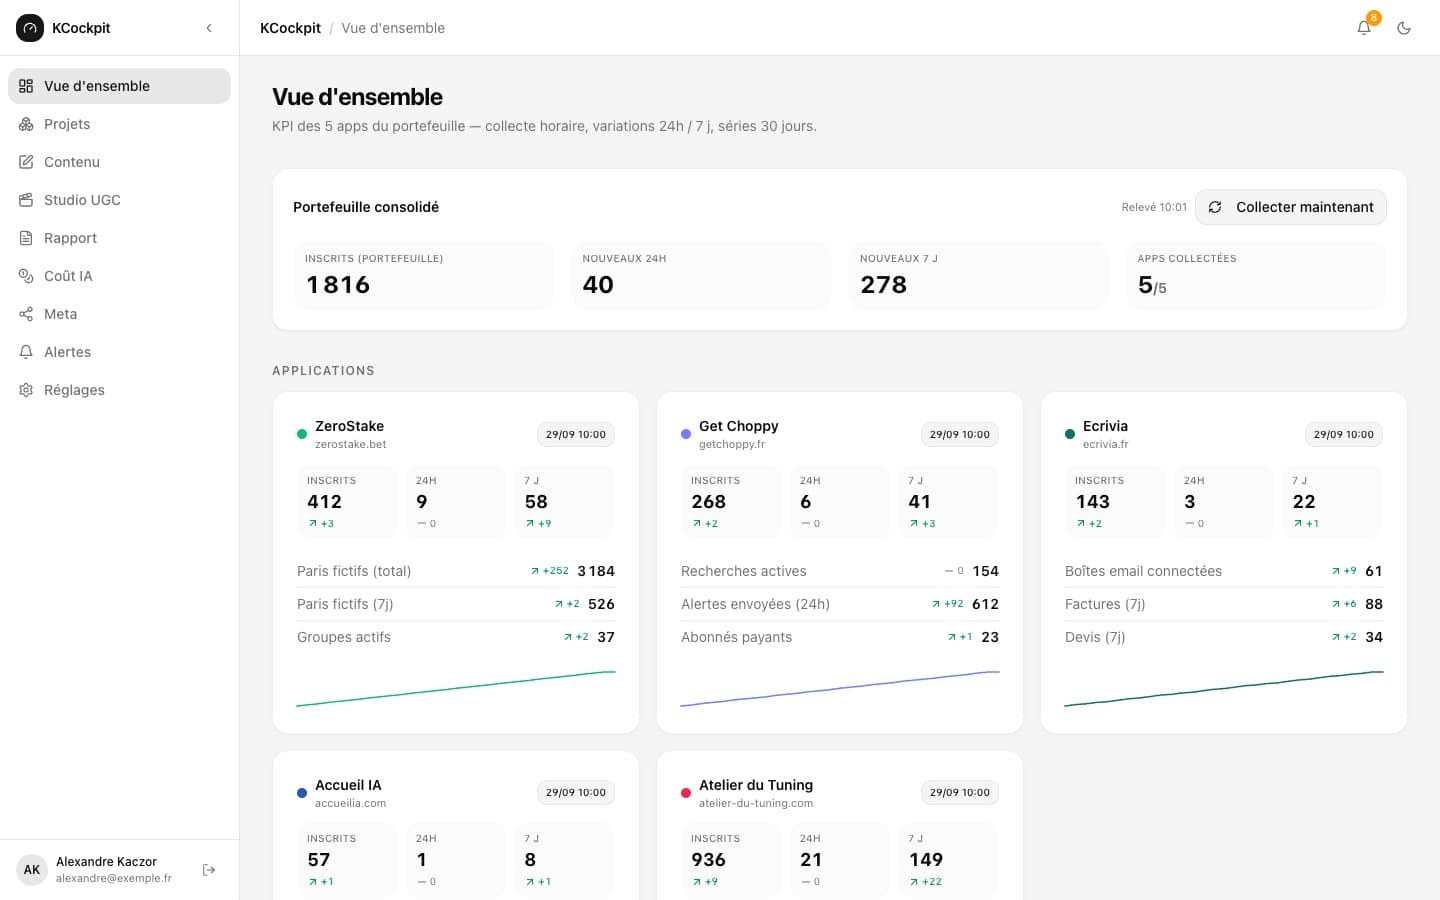This screenshot has width=1440, height=900.
Task: Click ZeroStake 7 J value 58
Action: click(x=536, y=502)
